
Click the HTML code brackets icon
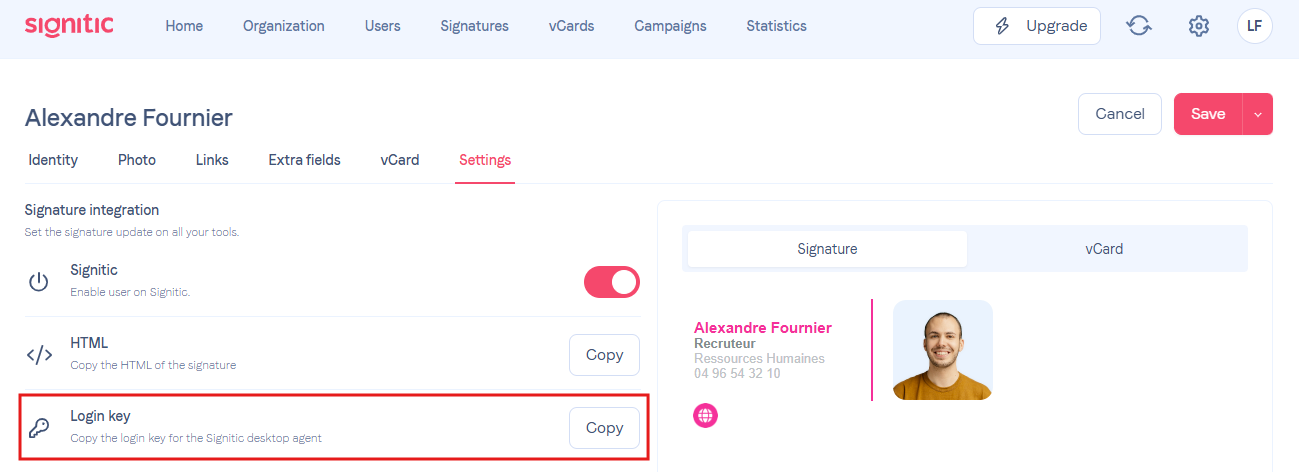pyautogui.click(x=39, y=354)
